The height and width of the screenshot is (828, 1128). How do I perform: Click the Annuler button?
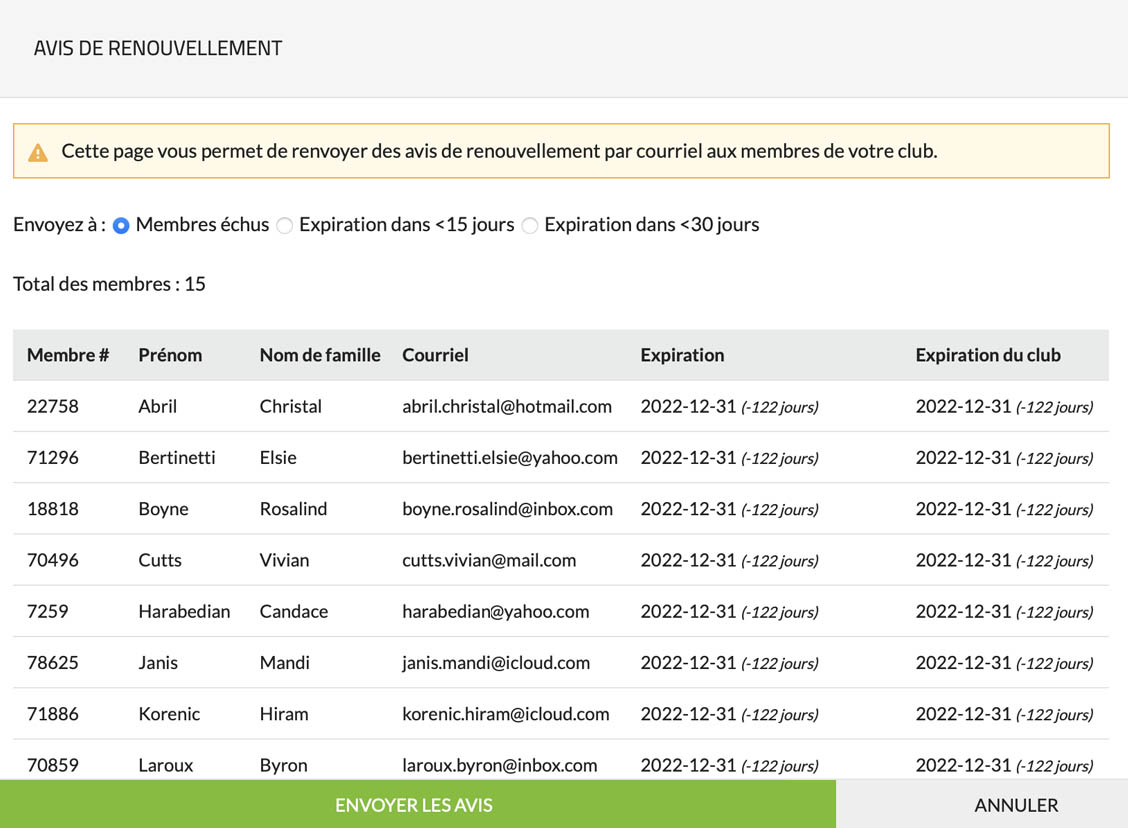pyautogui.click(x=1016, y=805)
